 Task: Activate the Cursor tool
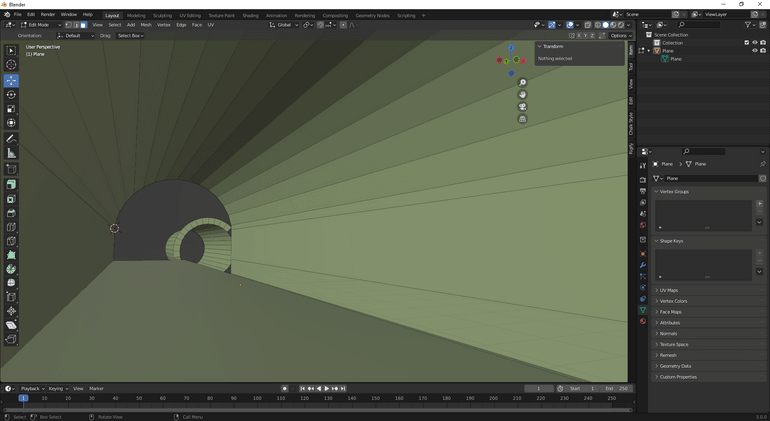[x=11, y=65]
